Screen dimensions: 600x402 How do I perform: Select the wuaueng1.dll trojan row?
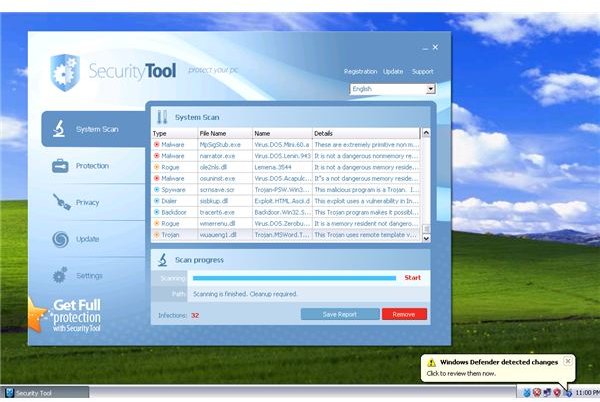coord(285,234)
